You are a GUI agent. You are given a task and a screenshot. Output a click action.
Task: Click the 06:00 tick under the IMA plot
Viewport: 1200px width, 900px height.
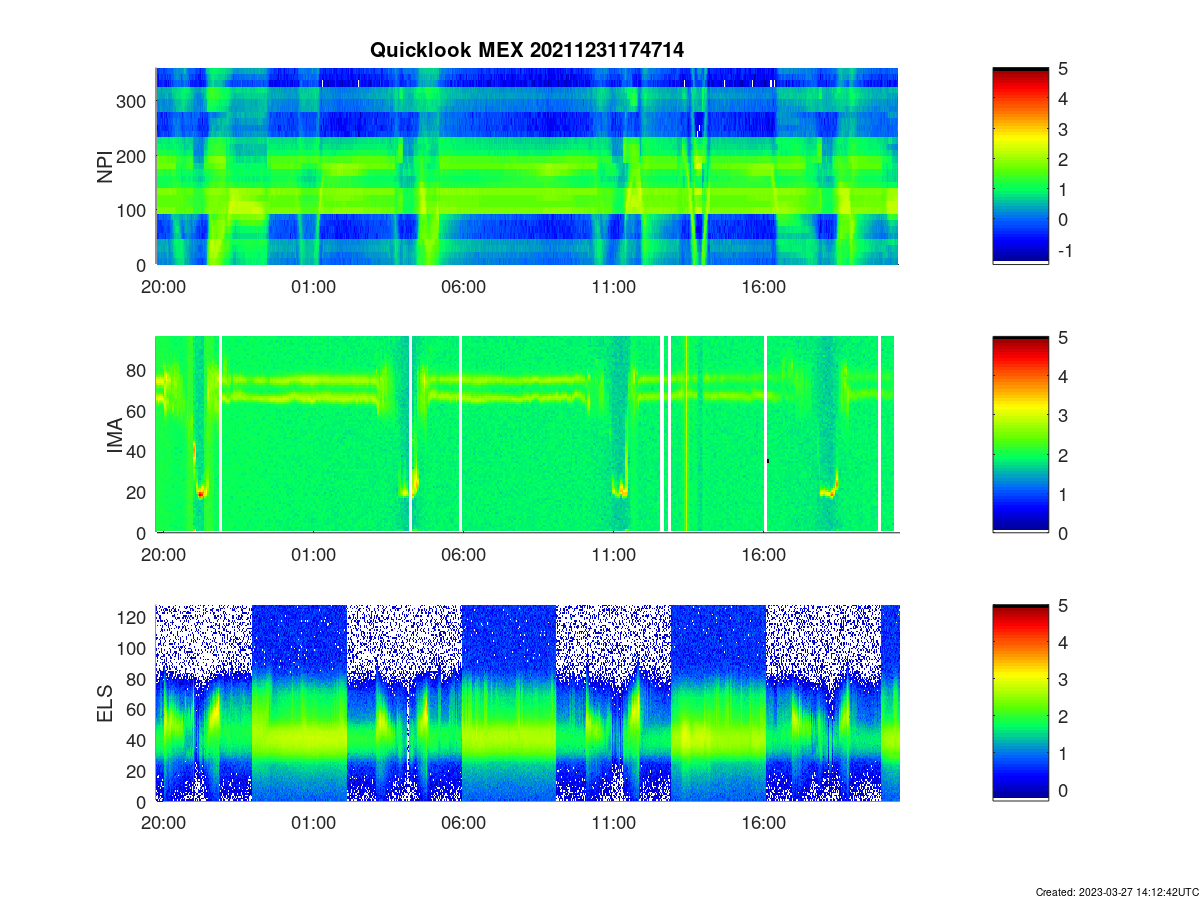tap(464, 555)
